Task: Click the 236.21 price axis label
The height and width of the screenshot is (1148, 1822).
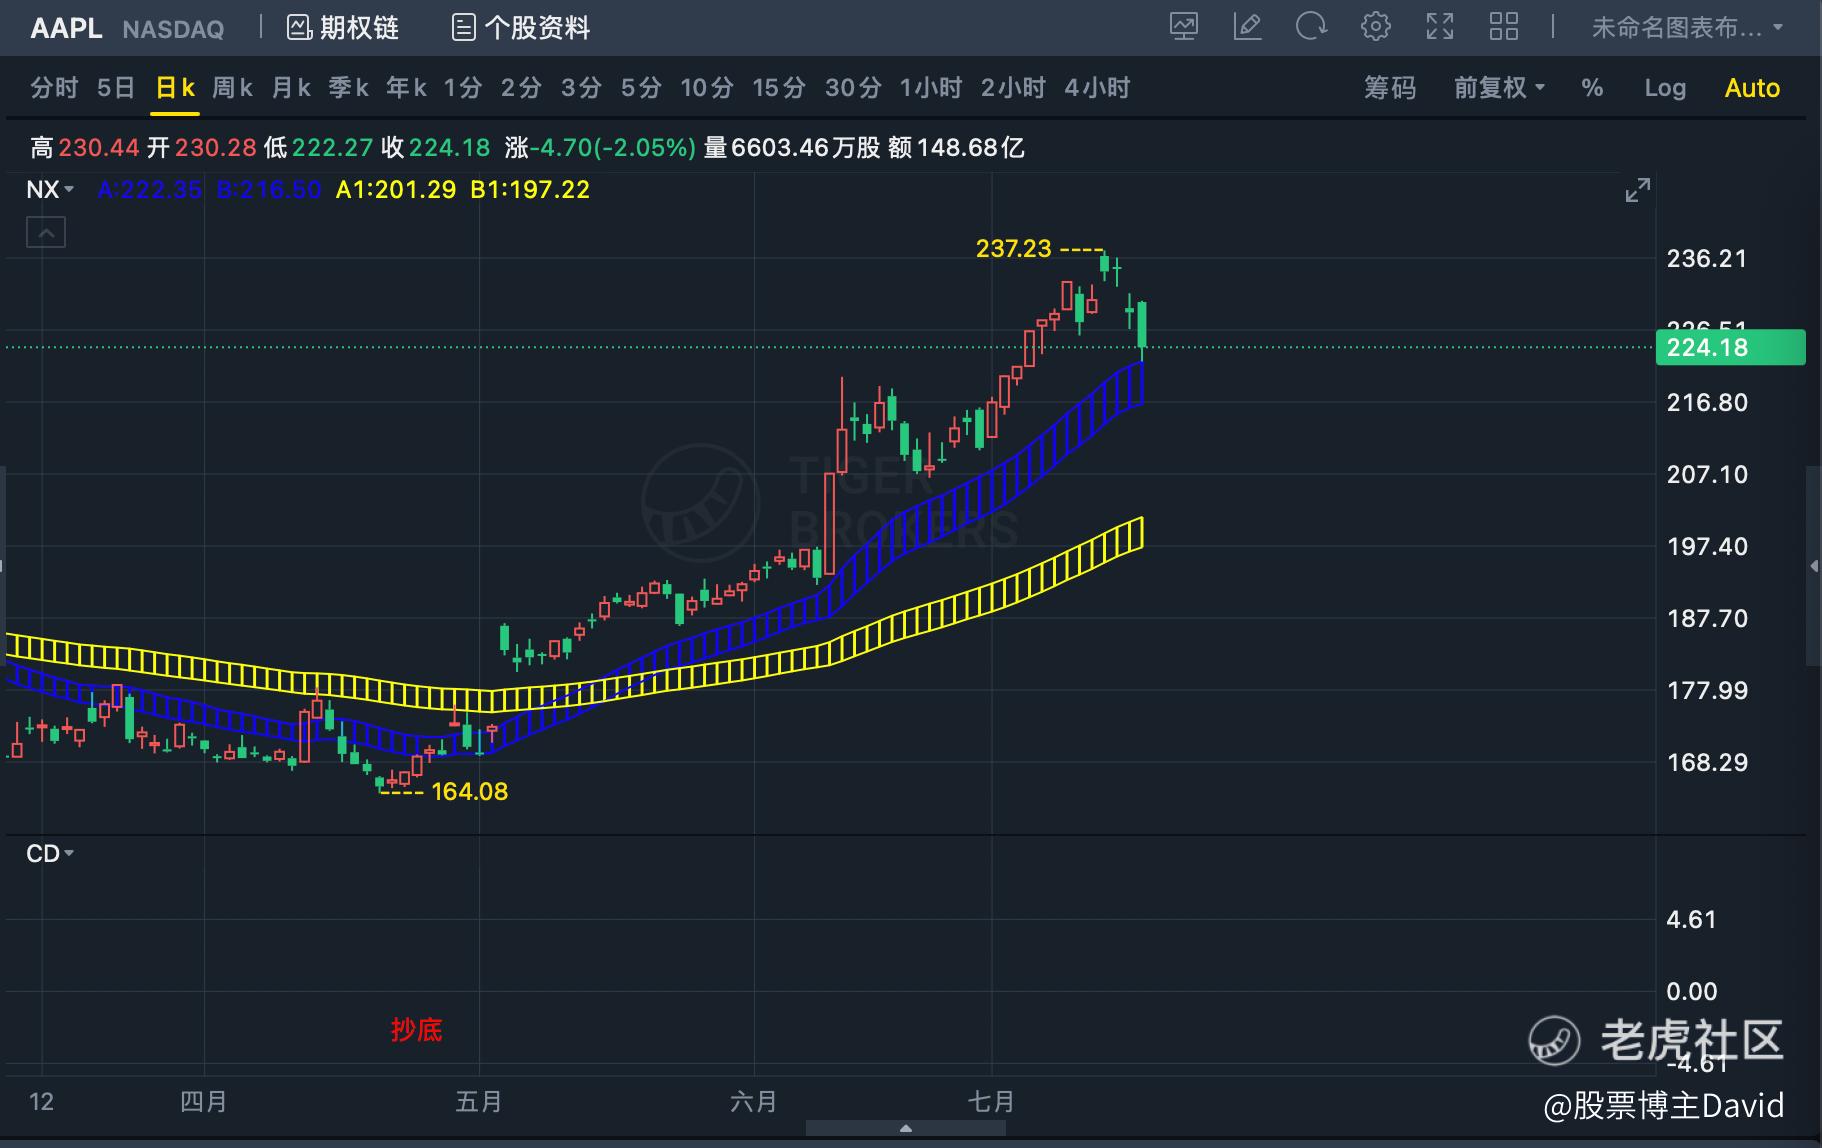Action: [x=1707, y=258]
